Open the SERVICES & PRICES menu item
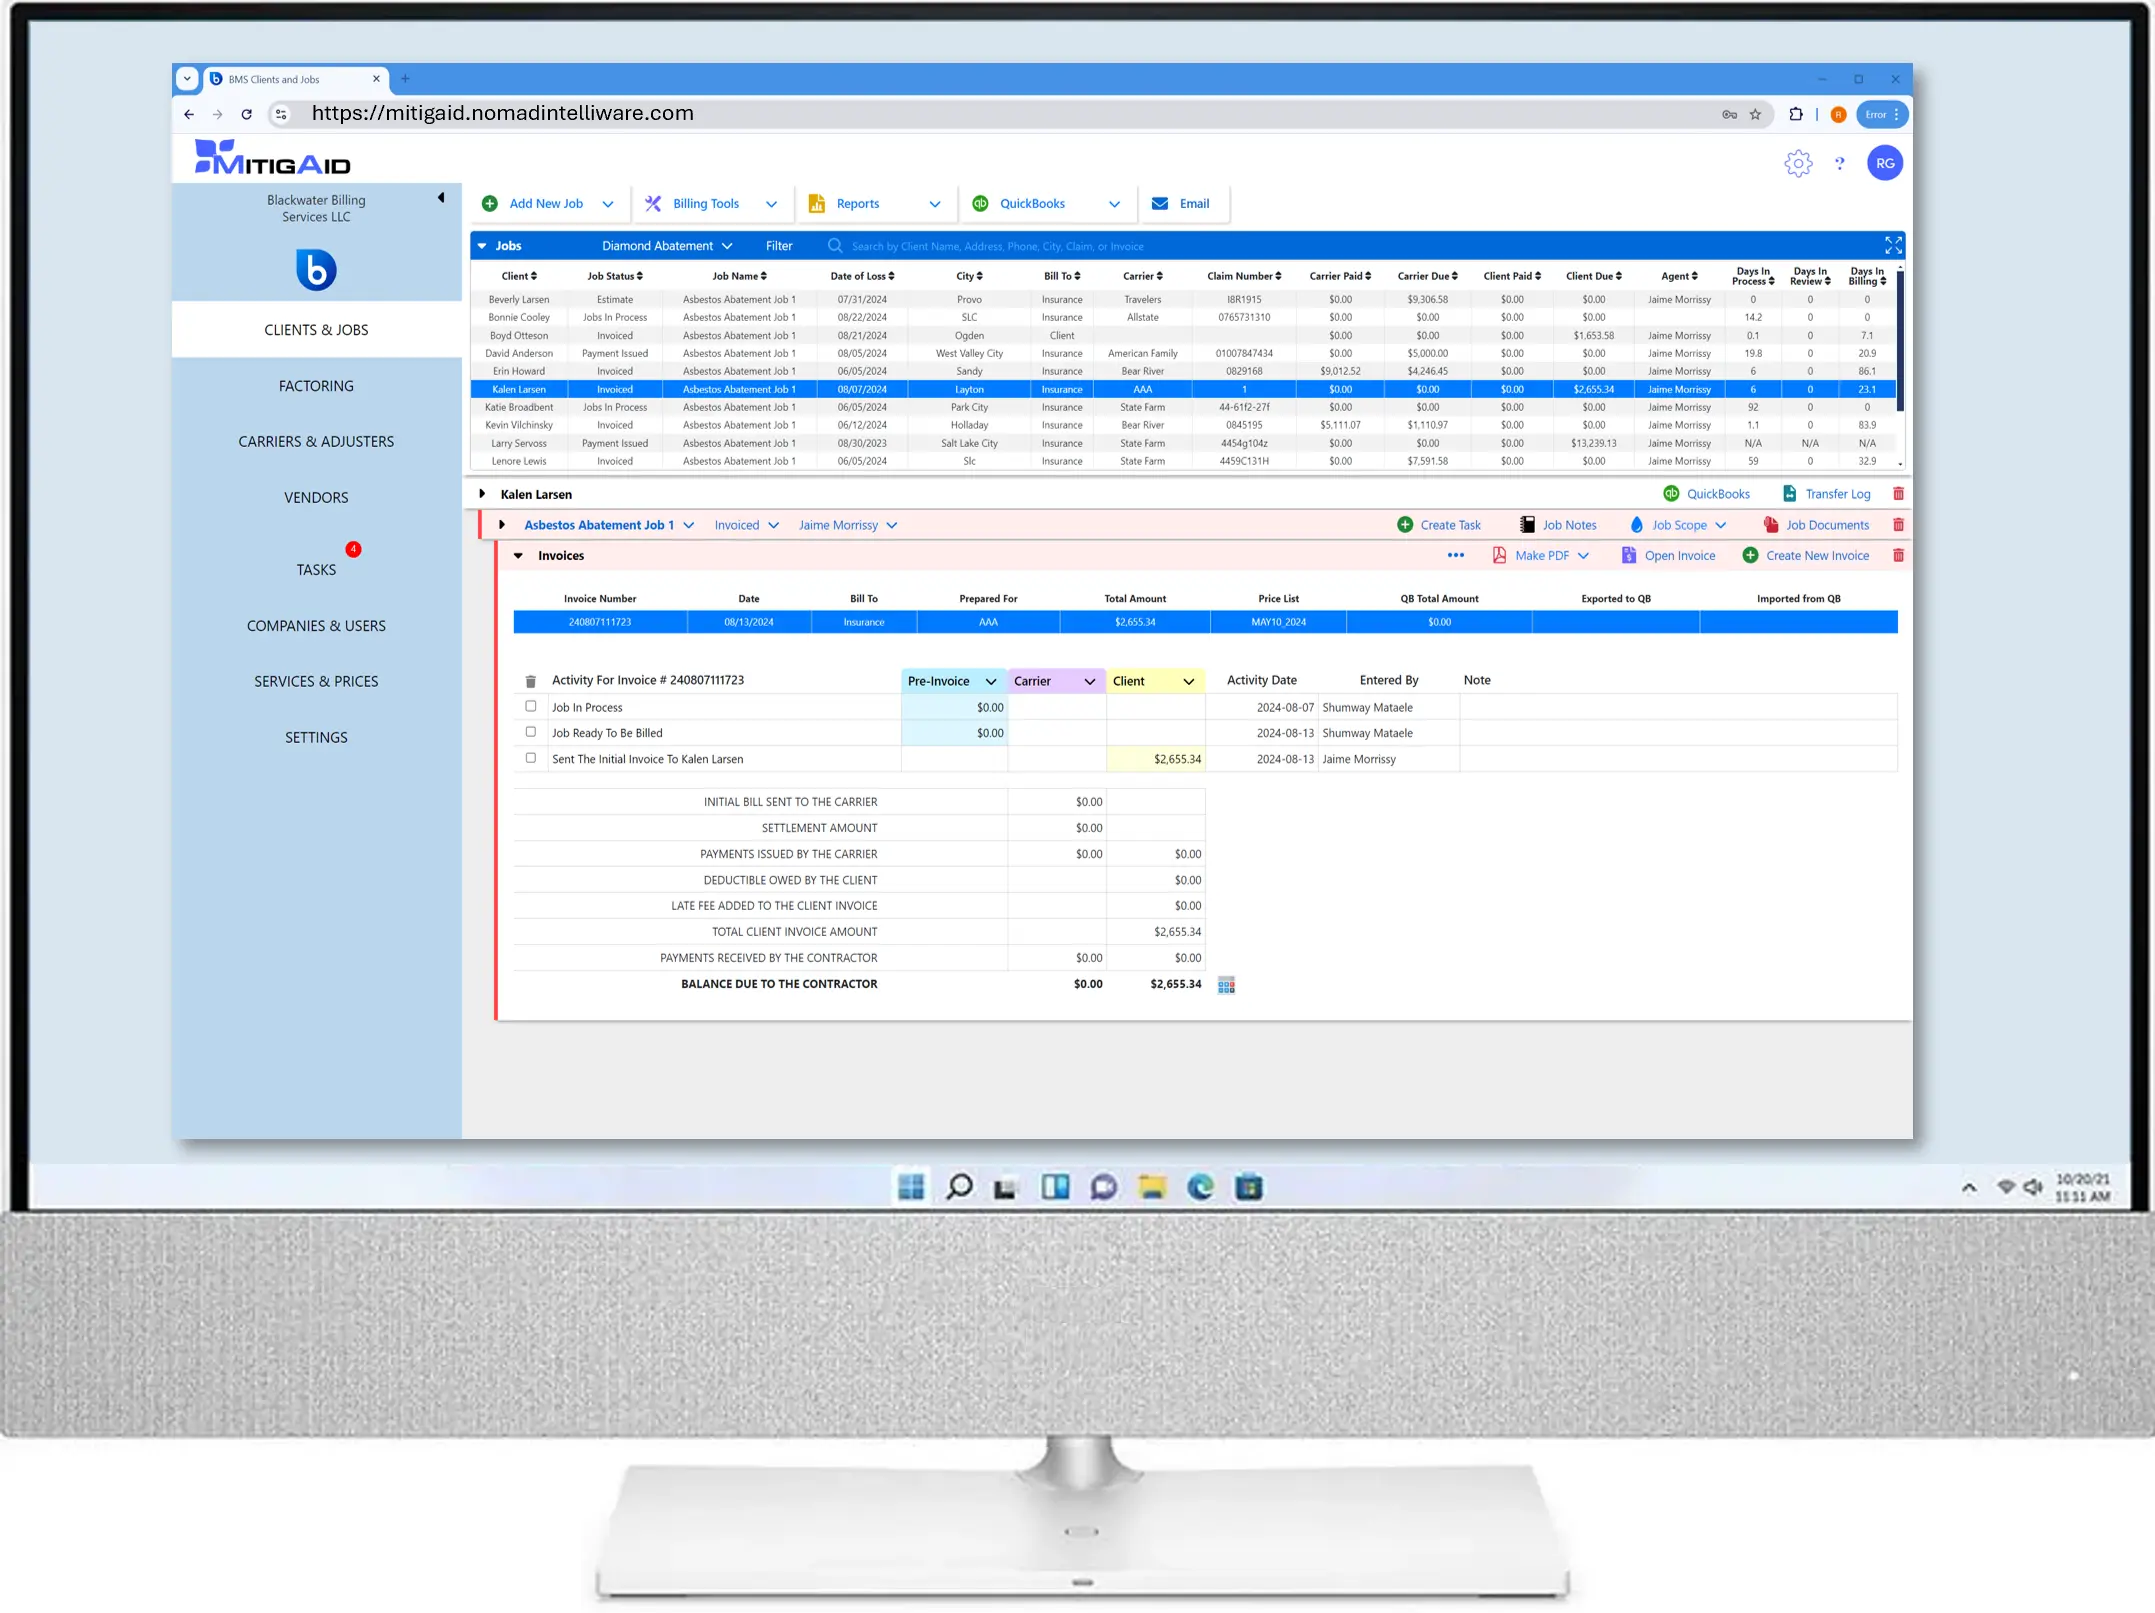Screen dimensions: 2155x1613 [x=316, y=681]
